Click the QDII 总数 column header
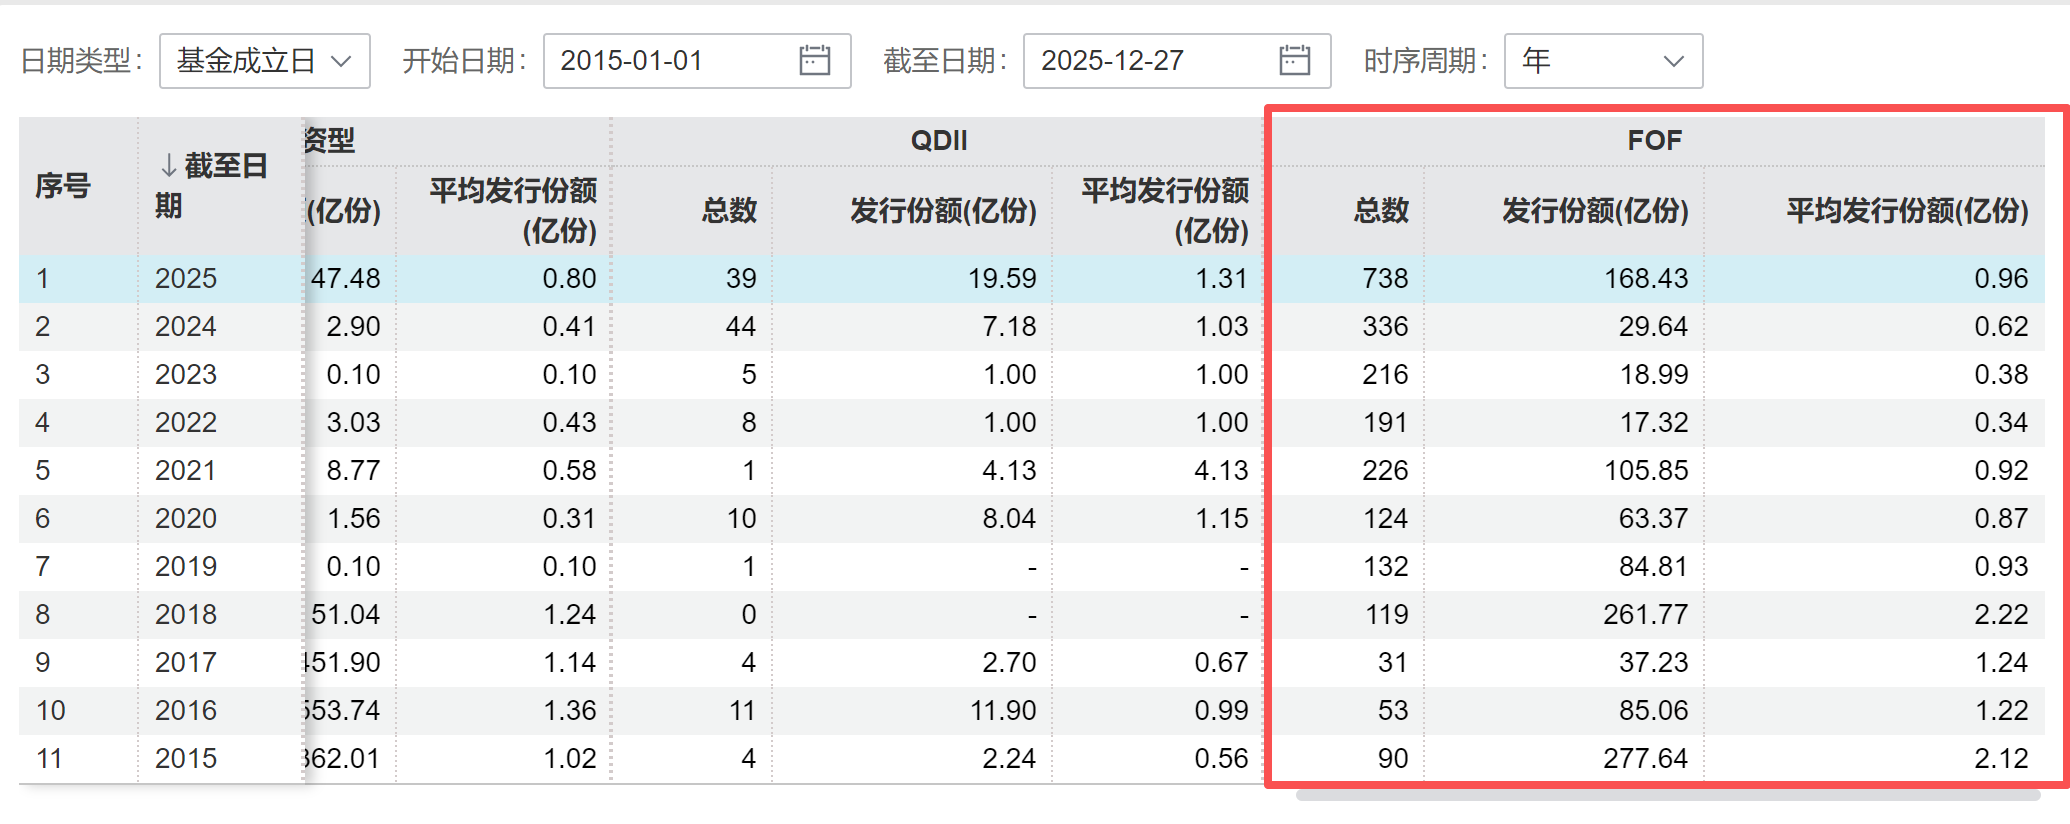The image size is (2070, 824). point(729,210)
